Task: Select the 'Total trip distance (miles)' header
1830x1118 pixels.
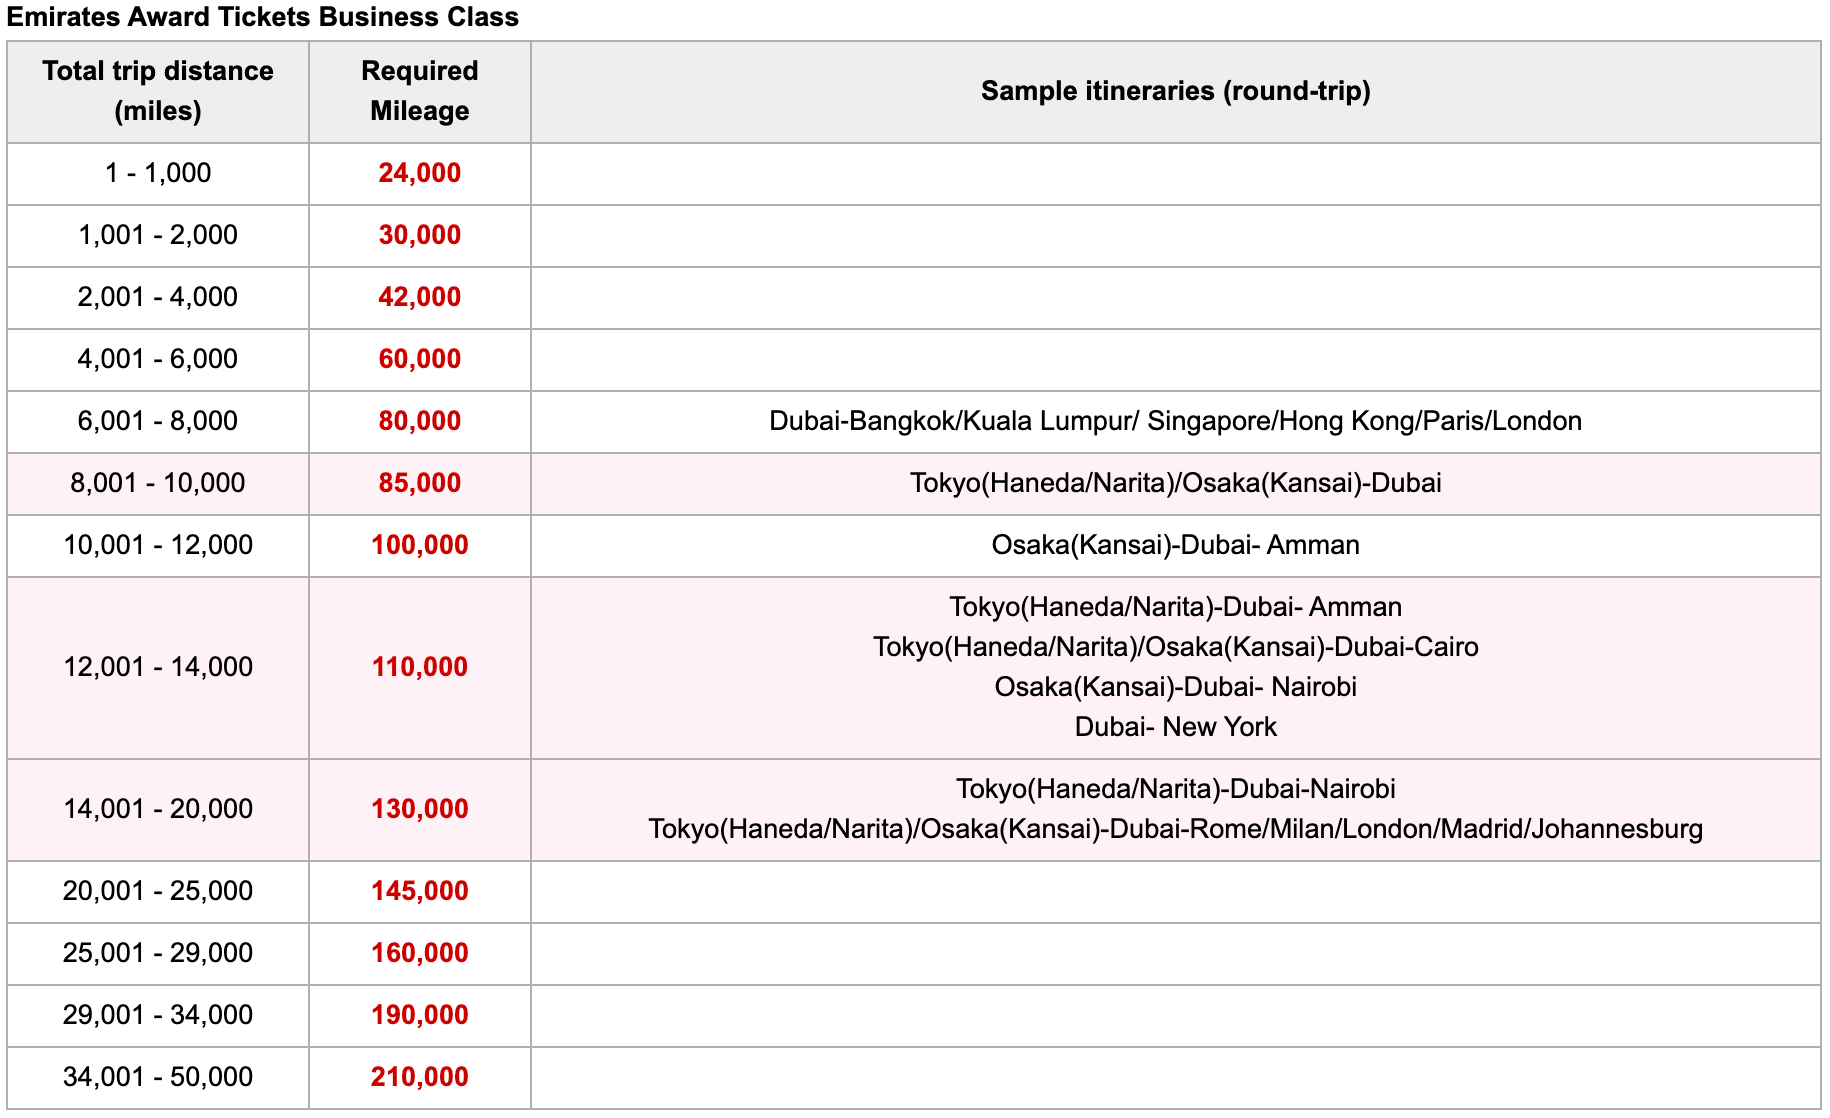Action: 158,91
